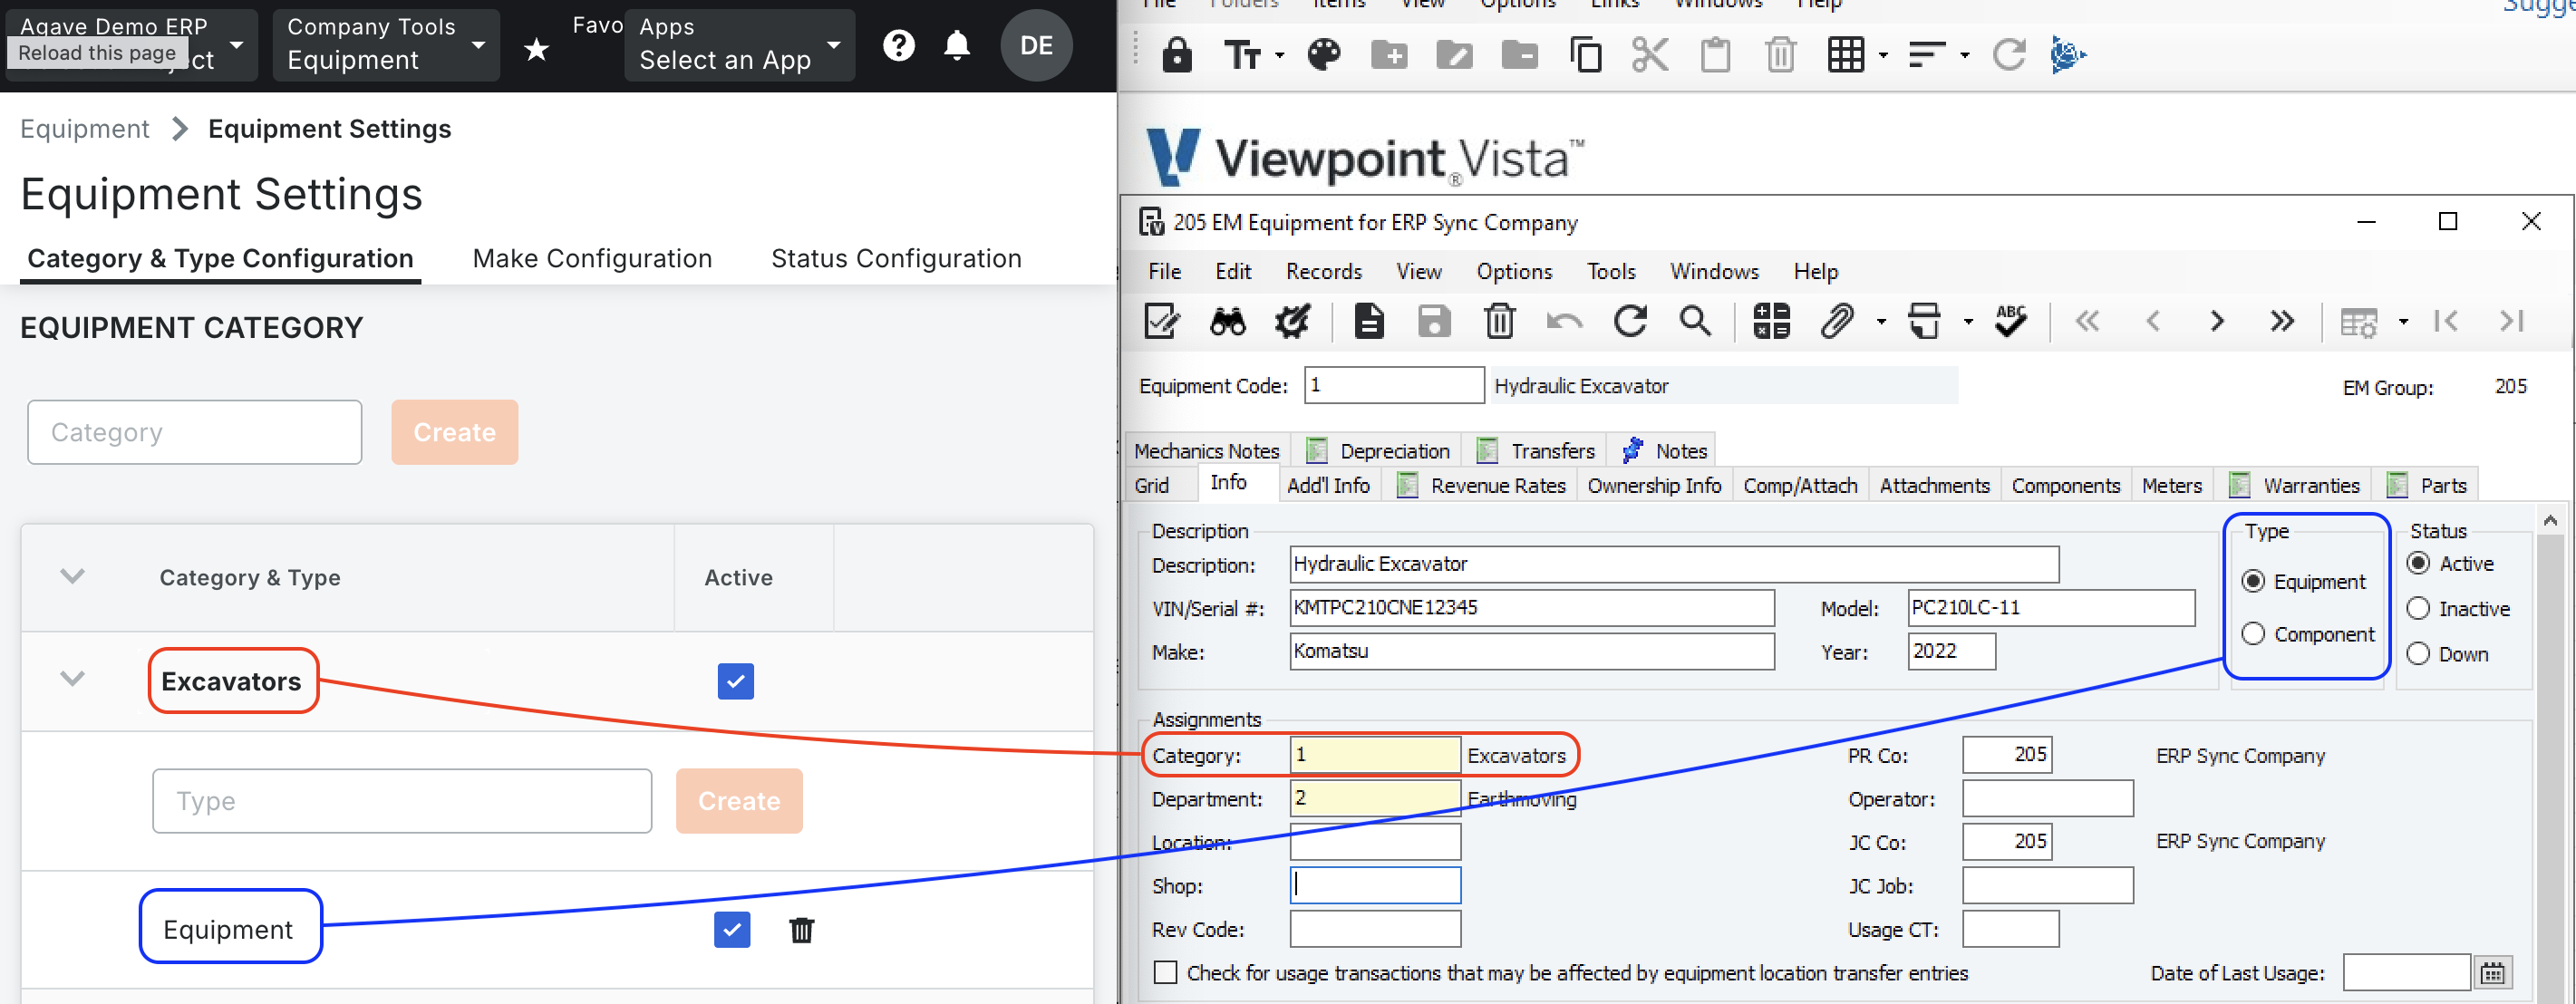Viewport: 2576px width, 1004px height.
Task: Delete record using EM Equipment toolbar trash icon
Action: (x=1499, y=322)
